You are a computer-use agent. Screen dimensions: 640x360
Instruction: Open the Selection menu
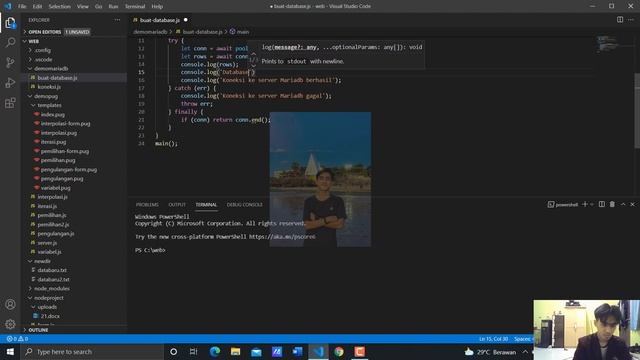pyautogui.click(x=60, y=7)
